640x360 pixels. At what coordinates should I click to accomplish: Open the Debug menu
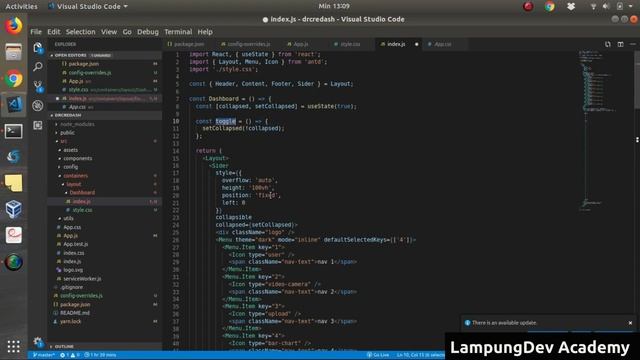point(148,32)
